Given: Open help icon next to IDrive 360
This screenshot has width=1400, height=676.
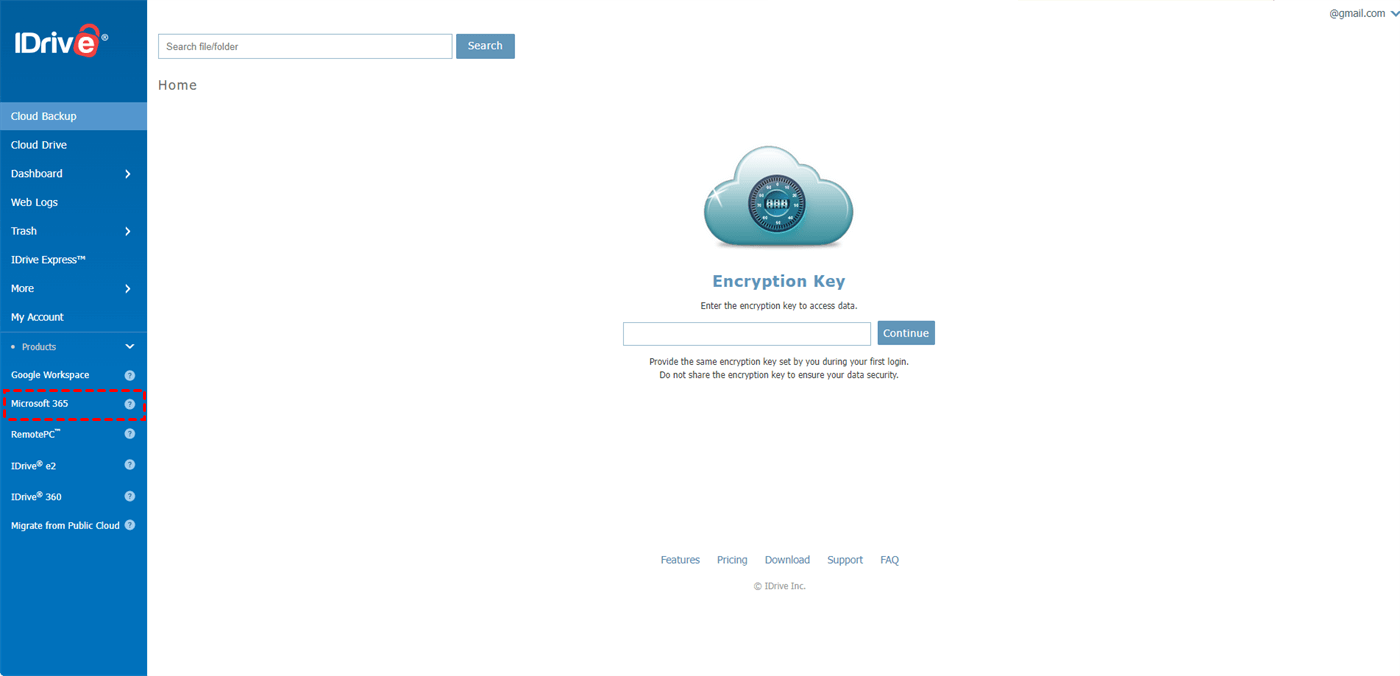Looking at the screenshot, I should pos(129,496).
